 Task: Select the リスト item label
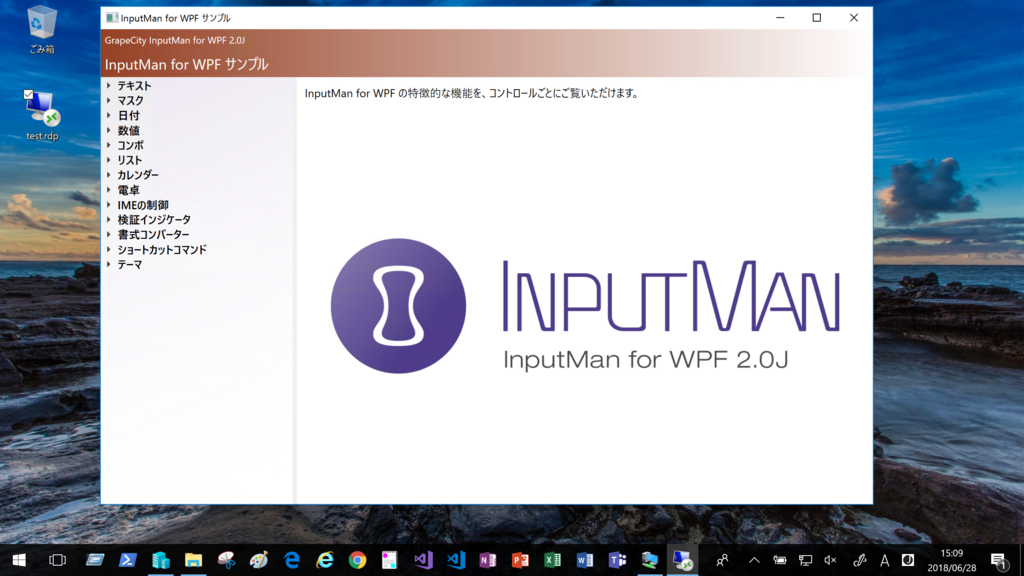129,160
